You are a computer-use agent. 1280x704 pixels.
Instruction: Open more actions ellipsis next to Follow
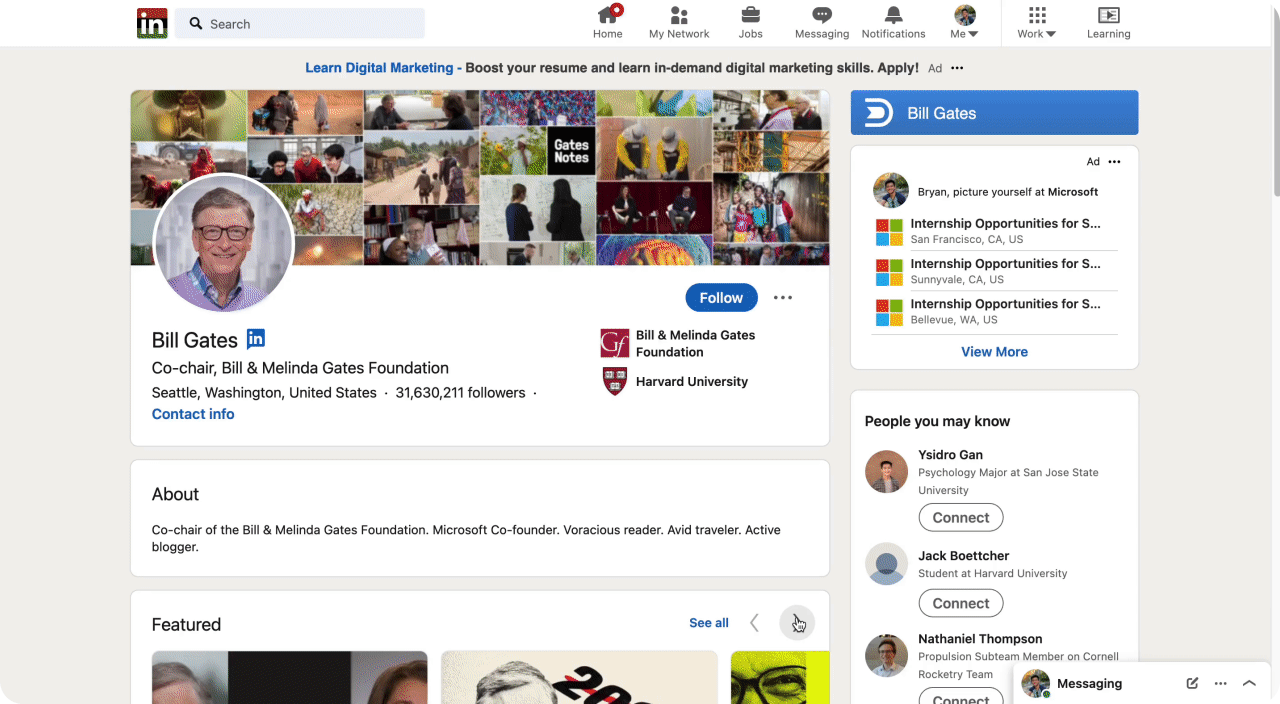click(x=783, y=297)
